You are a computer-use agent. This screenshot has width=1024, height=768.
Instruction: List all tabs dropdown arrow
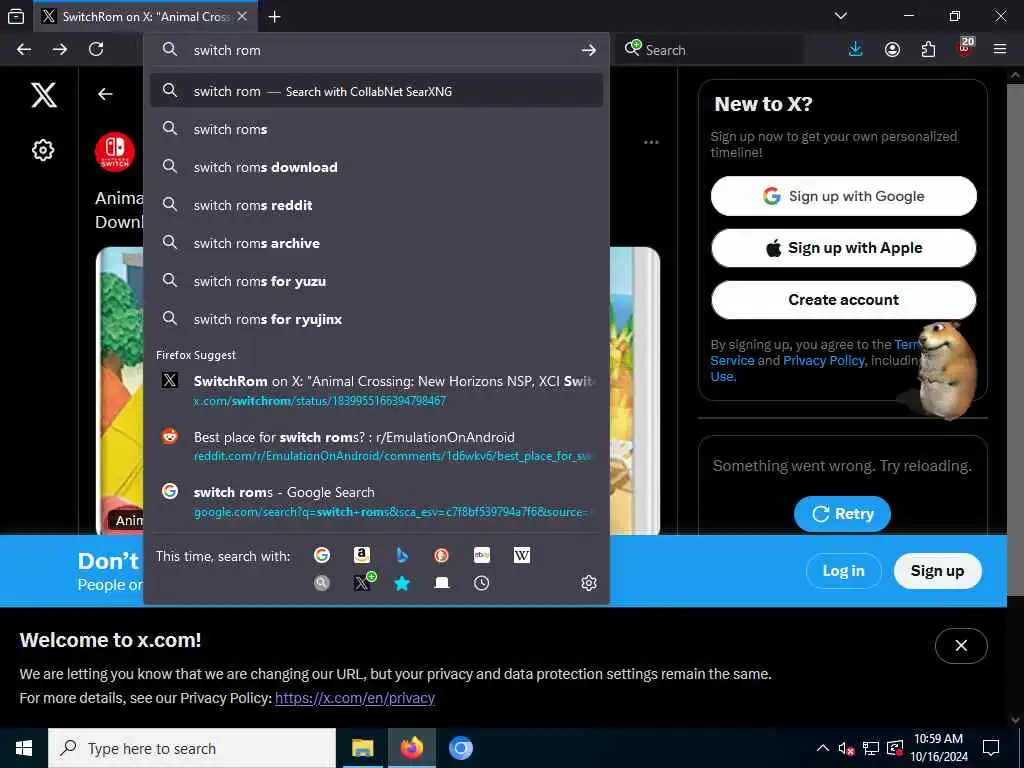coord(841,16)
